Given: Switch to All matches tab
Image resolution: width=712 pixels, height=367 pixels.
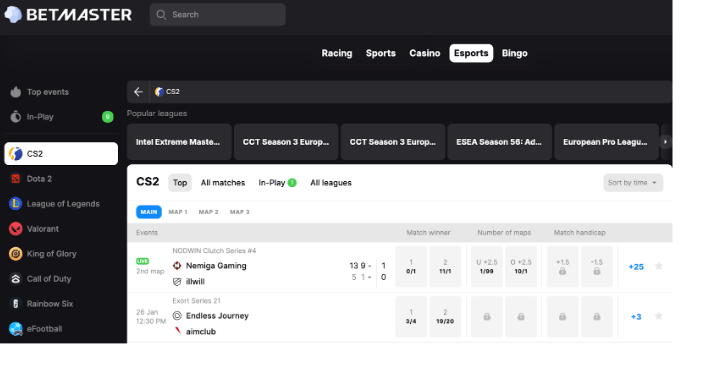Looking at the screenshot, I should coord(223,183).
